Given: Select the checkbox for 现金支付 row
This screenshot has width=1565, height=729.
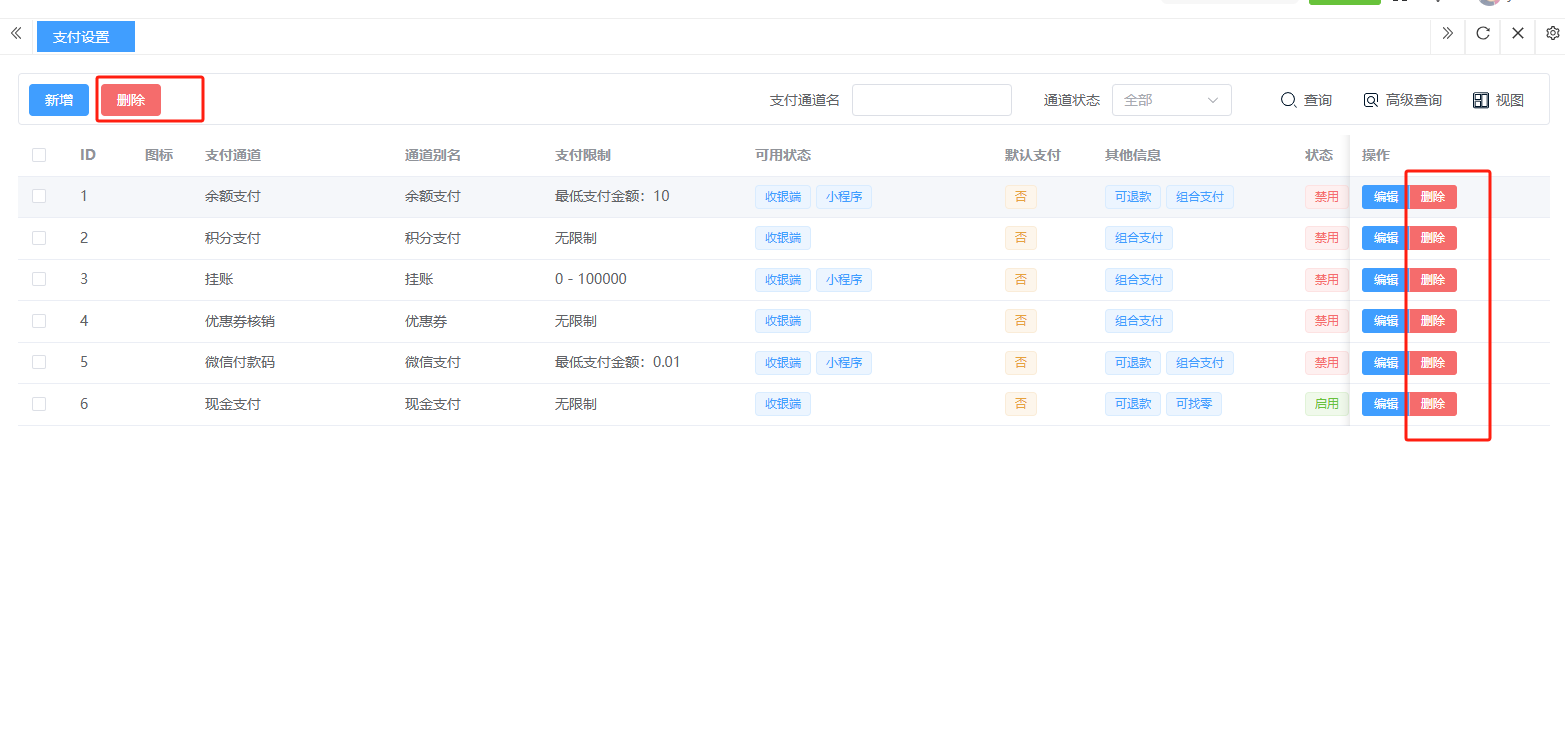Looking at the screenshot, I should tap(39, 404).
